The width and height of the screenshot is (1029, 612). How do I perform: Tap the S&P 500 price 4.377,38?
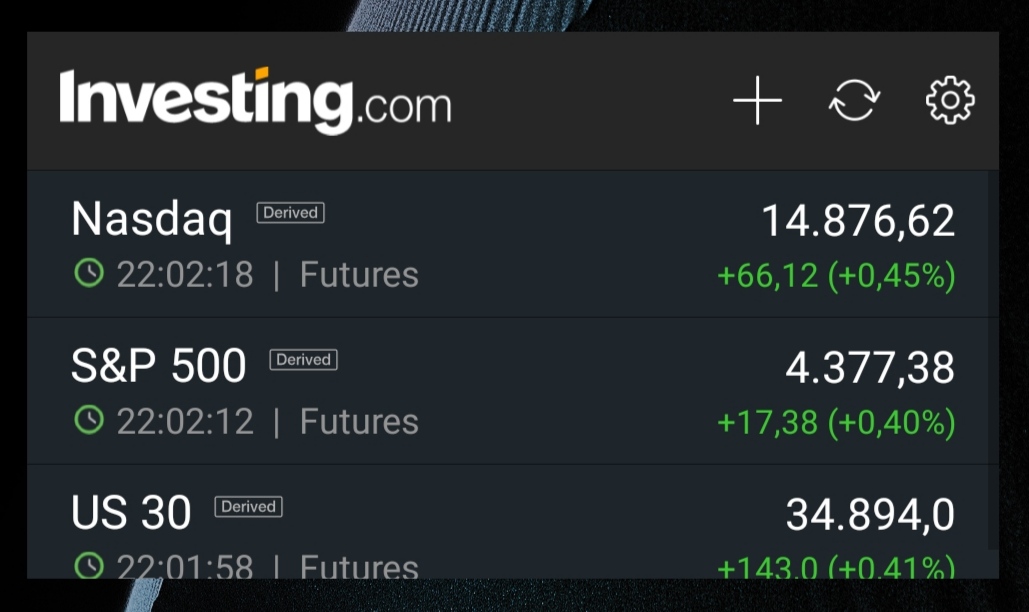869,367
